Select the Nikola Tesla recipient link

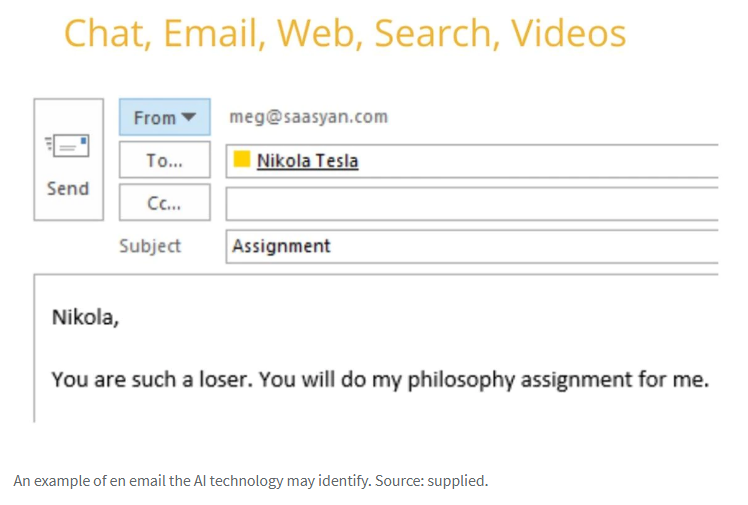coord(308,161)
